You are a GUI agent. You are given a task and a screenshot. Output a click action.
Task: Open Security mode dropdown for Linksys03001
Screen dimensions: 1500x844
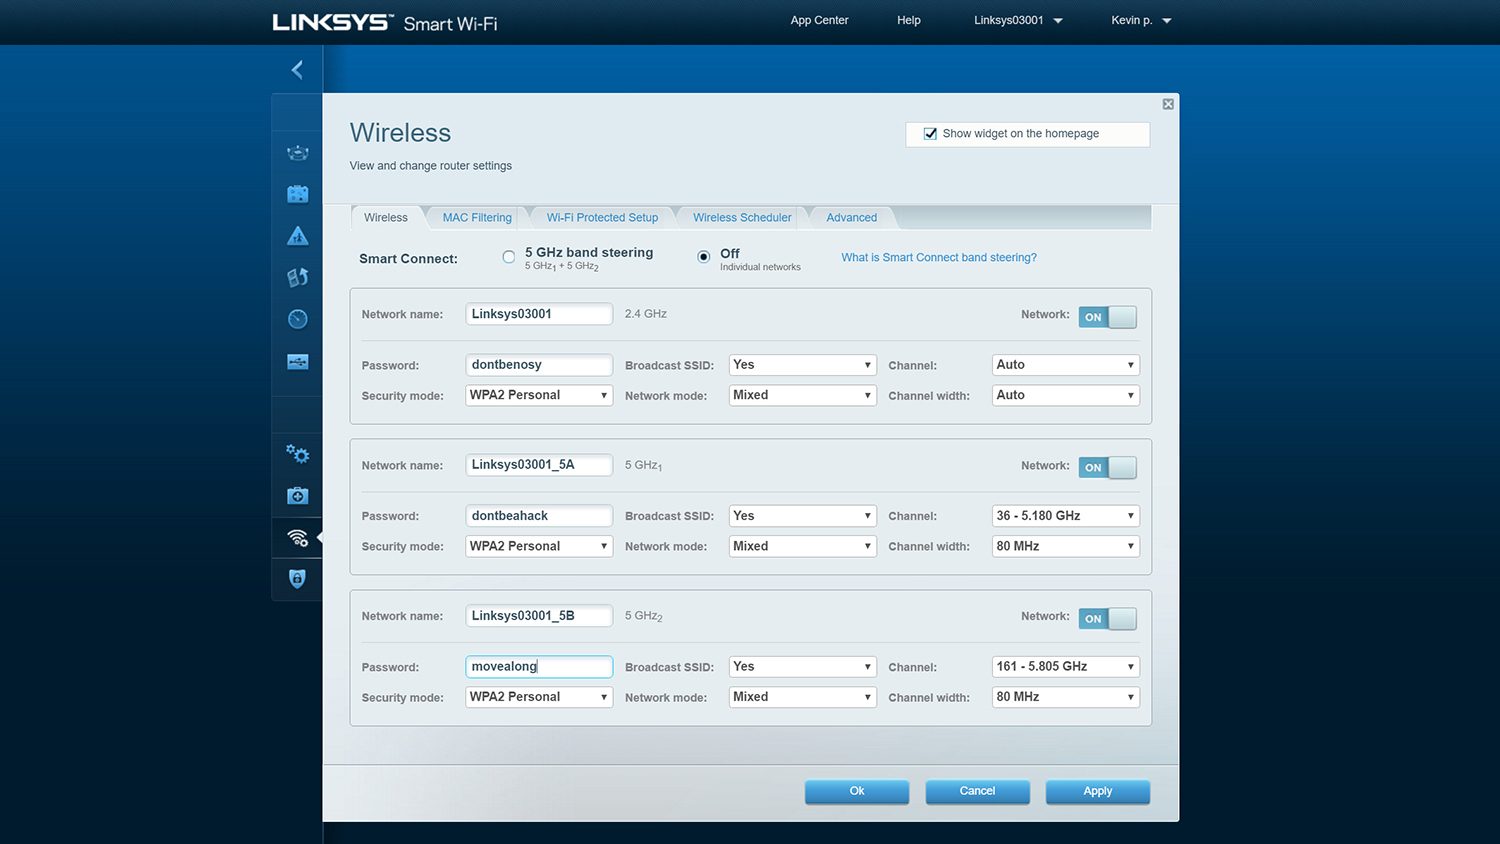coord(539,395)
